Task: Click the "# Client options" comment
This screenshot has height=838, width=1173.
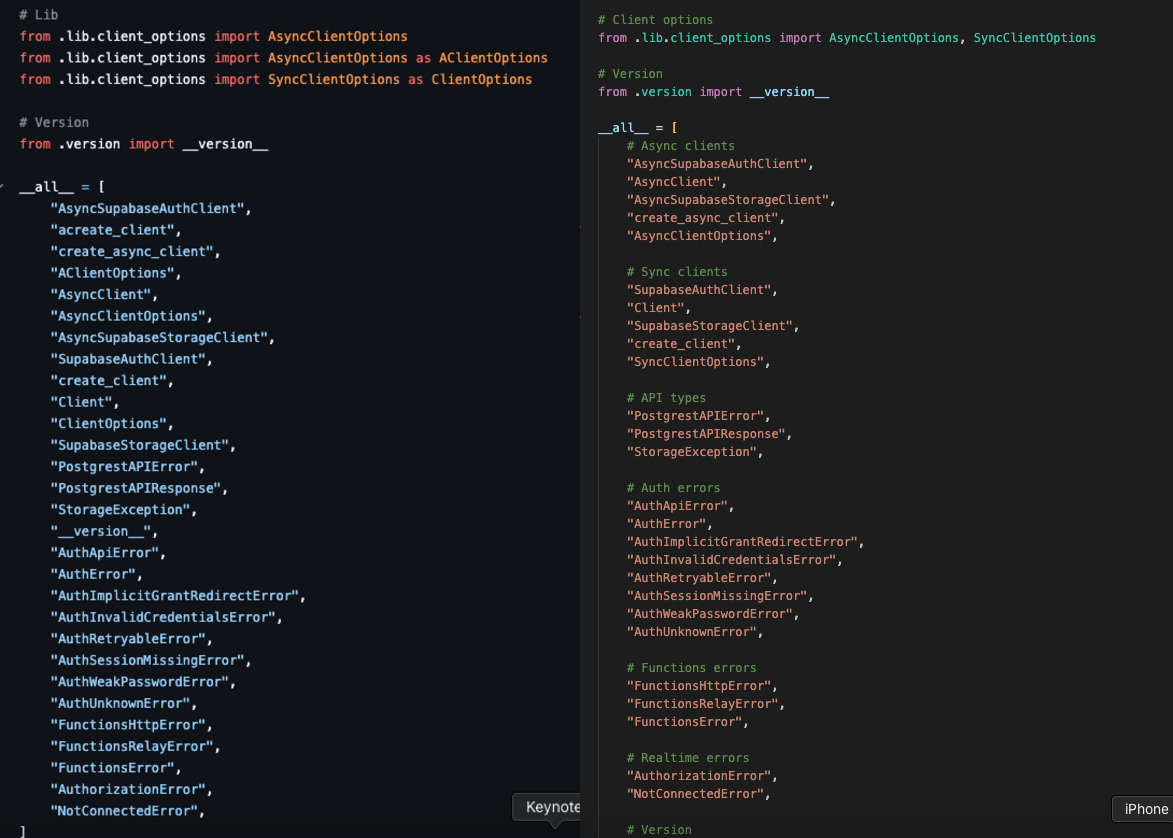Action: click(x=655, y=20)
